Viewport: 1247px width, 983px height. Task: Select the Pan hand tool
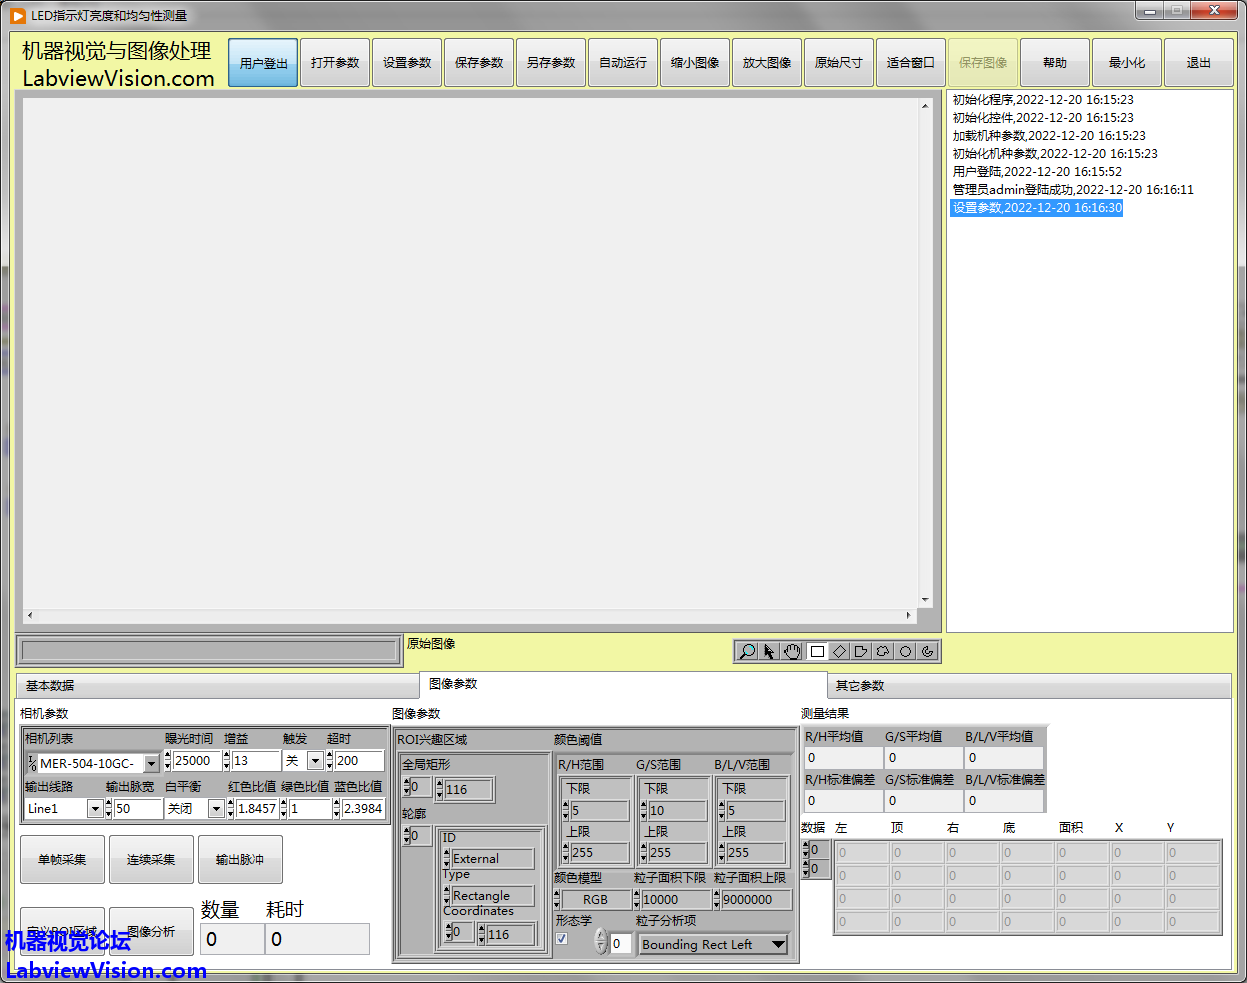[x=793, y=652]
